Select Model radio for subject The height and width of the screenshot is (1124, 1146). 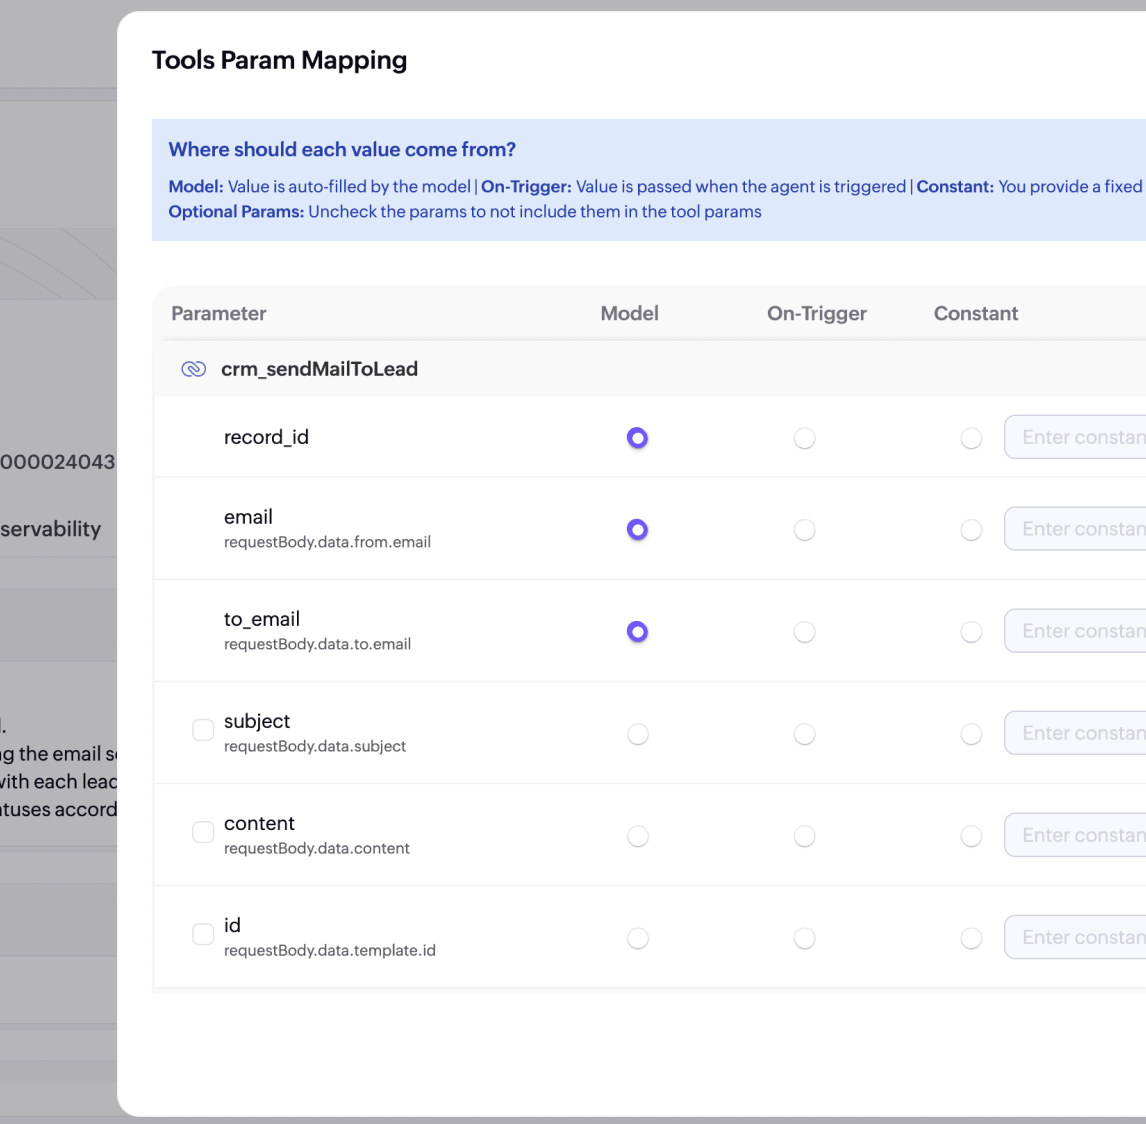click(x=637, y=734)
